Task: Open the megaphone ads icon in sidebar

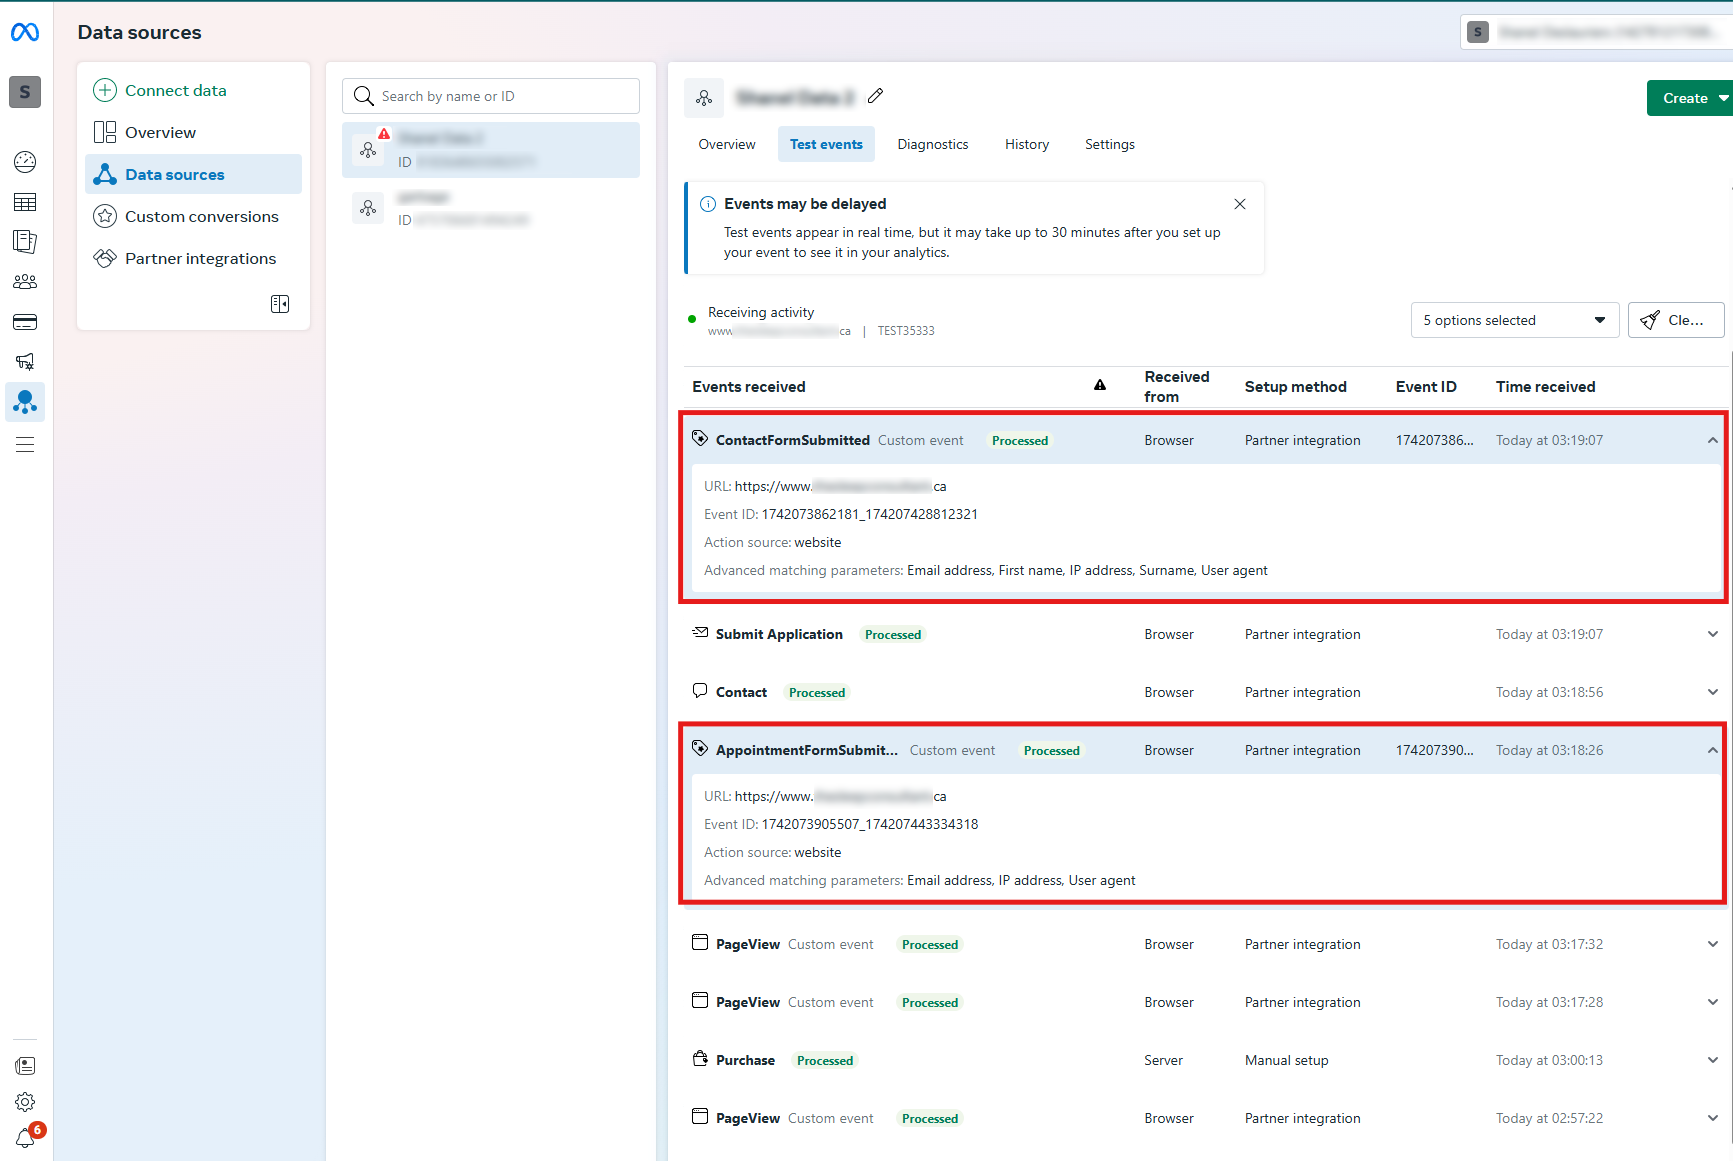Action: tap(25, 362)
